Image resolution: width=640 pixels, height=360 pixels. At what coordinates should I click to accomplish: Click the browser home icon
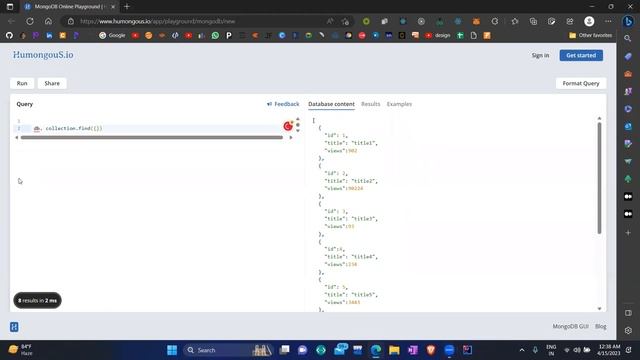(x=48, y=21)
